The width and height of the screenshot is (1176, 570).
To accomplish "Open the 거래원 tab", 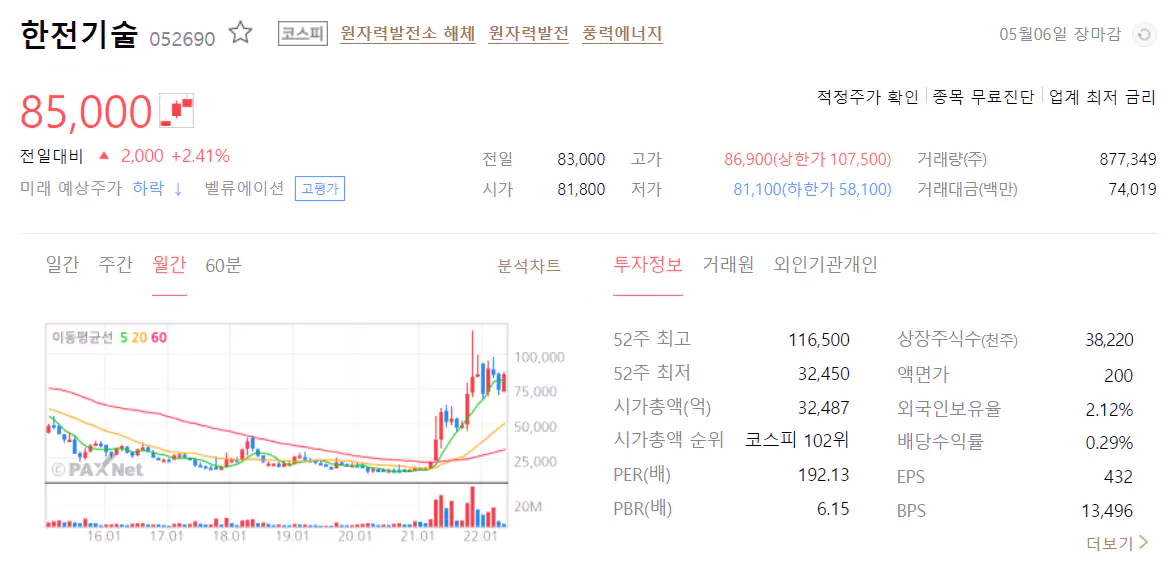I will click(x=728, y=265).
